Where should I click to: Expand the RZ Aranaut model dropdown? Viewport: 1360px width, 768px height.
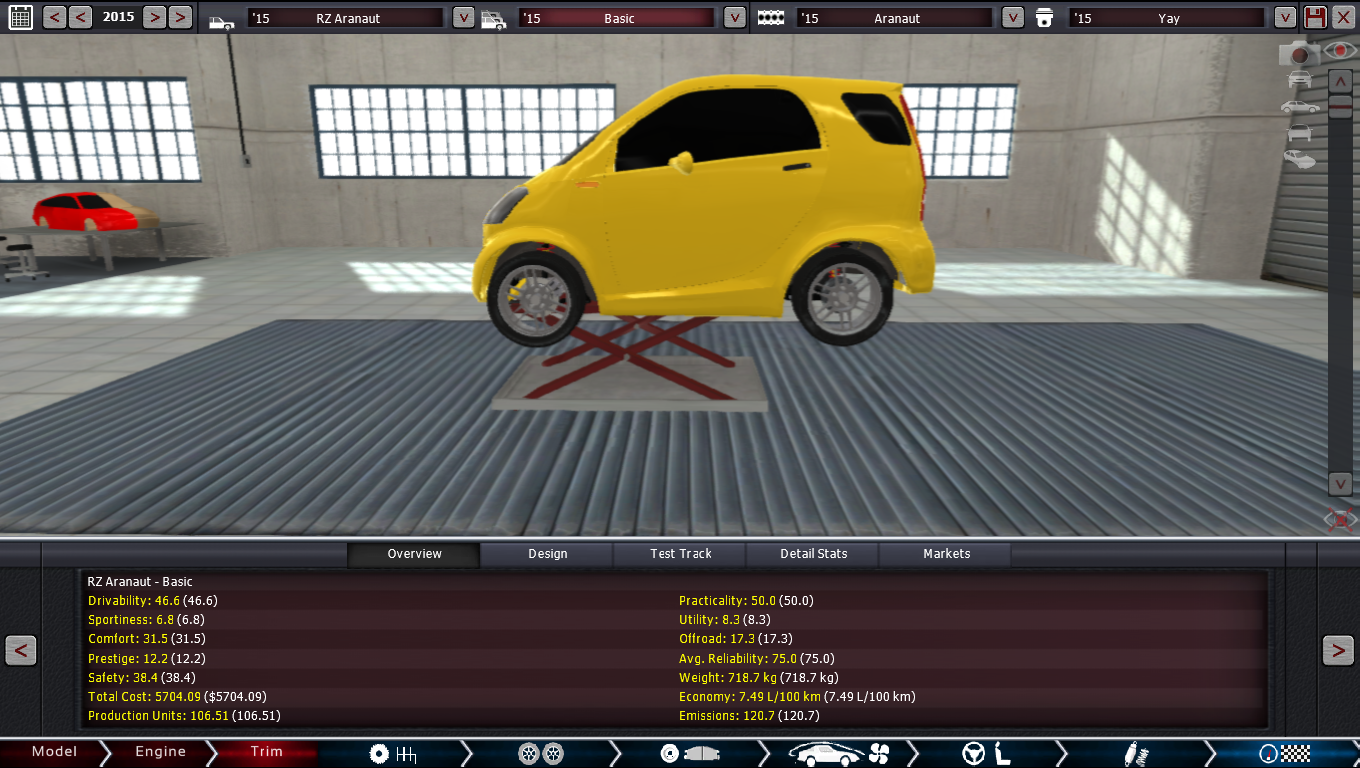tap(463, 18)
